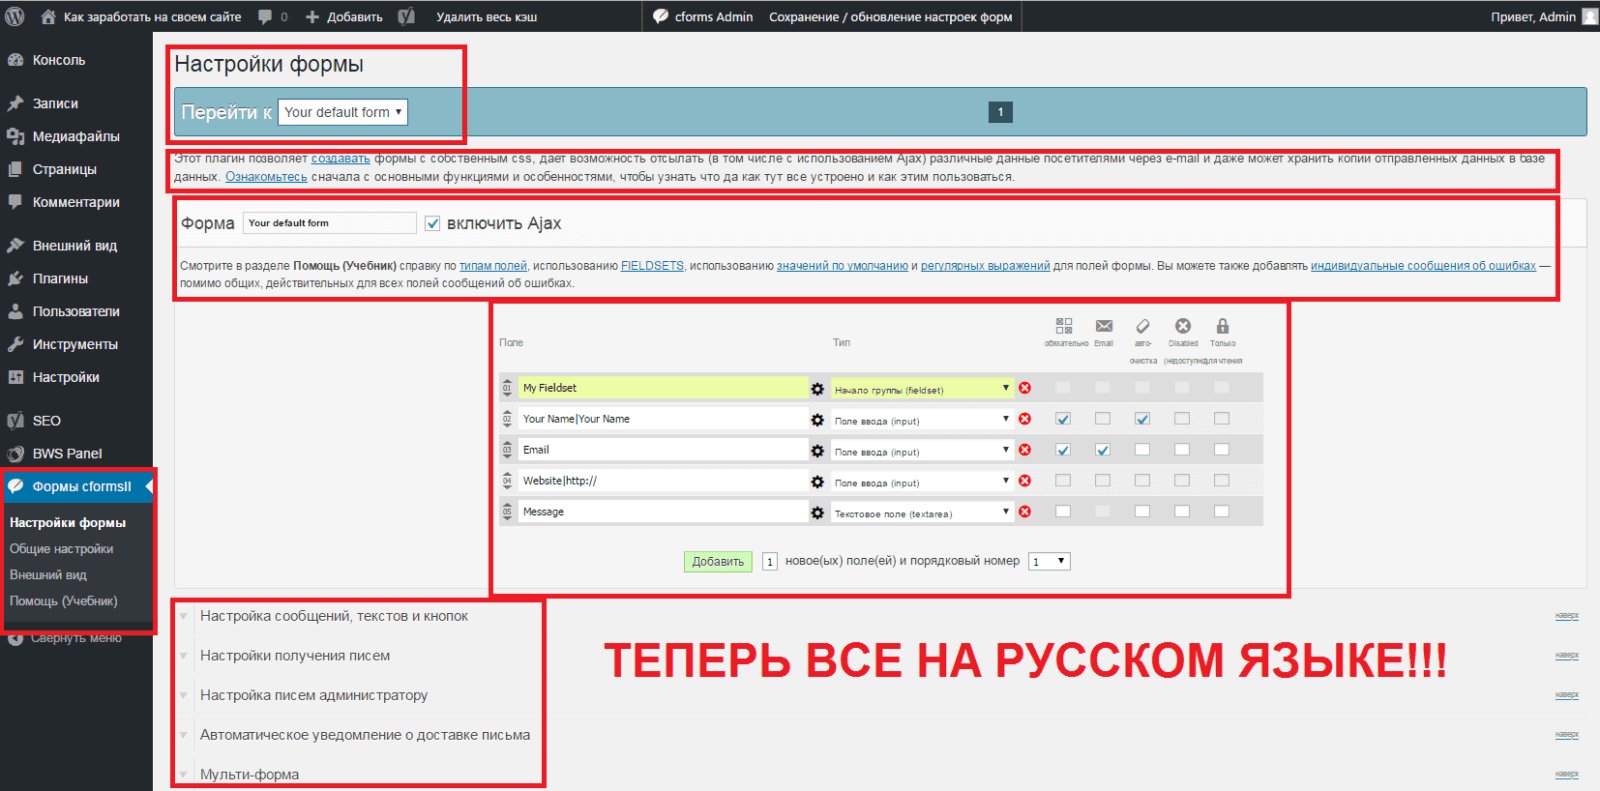Screen dimensions: 1600x791
Task: Open type dropdown for Message field
Action: pyautogui.click(x=922, y=513)
